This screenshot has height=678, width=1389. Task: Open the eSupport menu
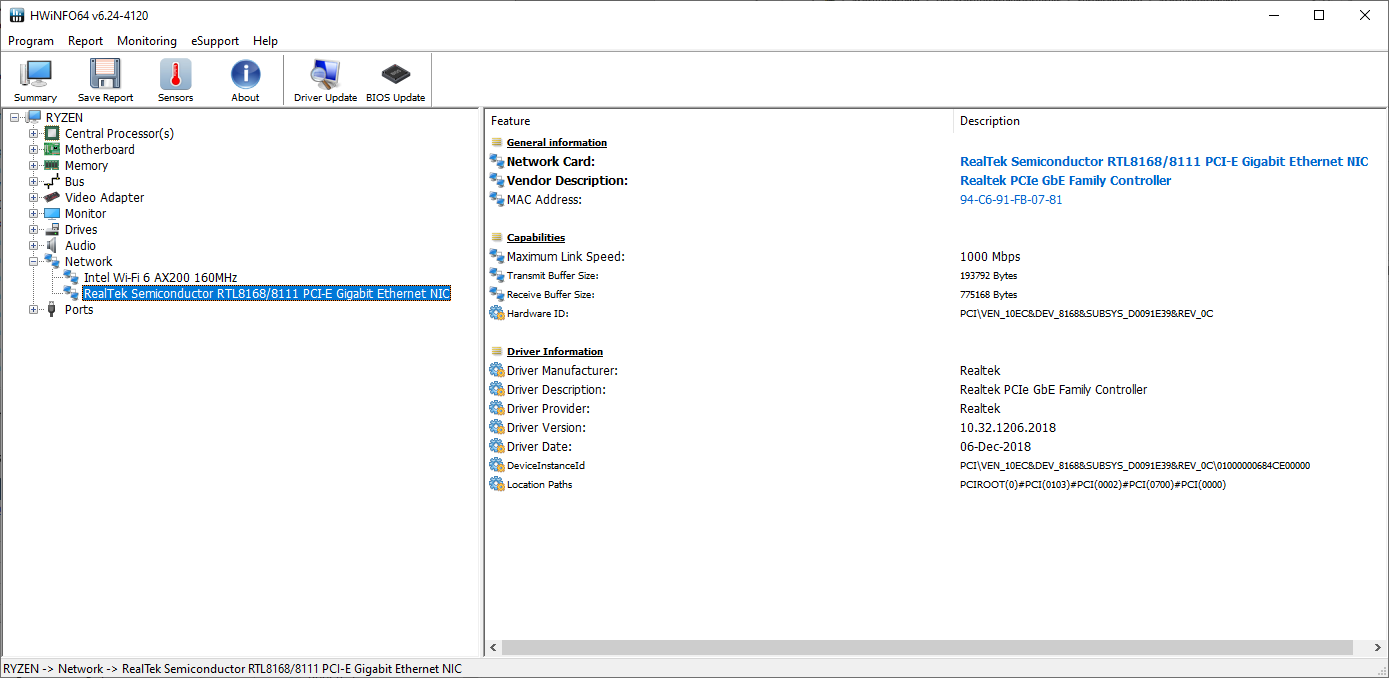click(215, 41)
